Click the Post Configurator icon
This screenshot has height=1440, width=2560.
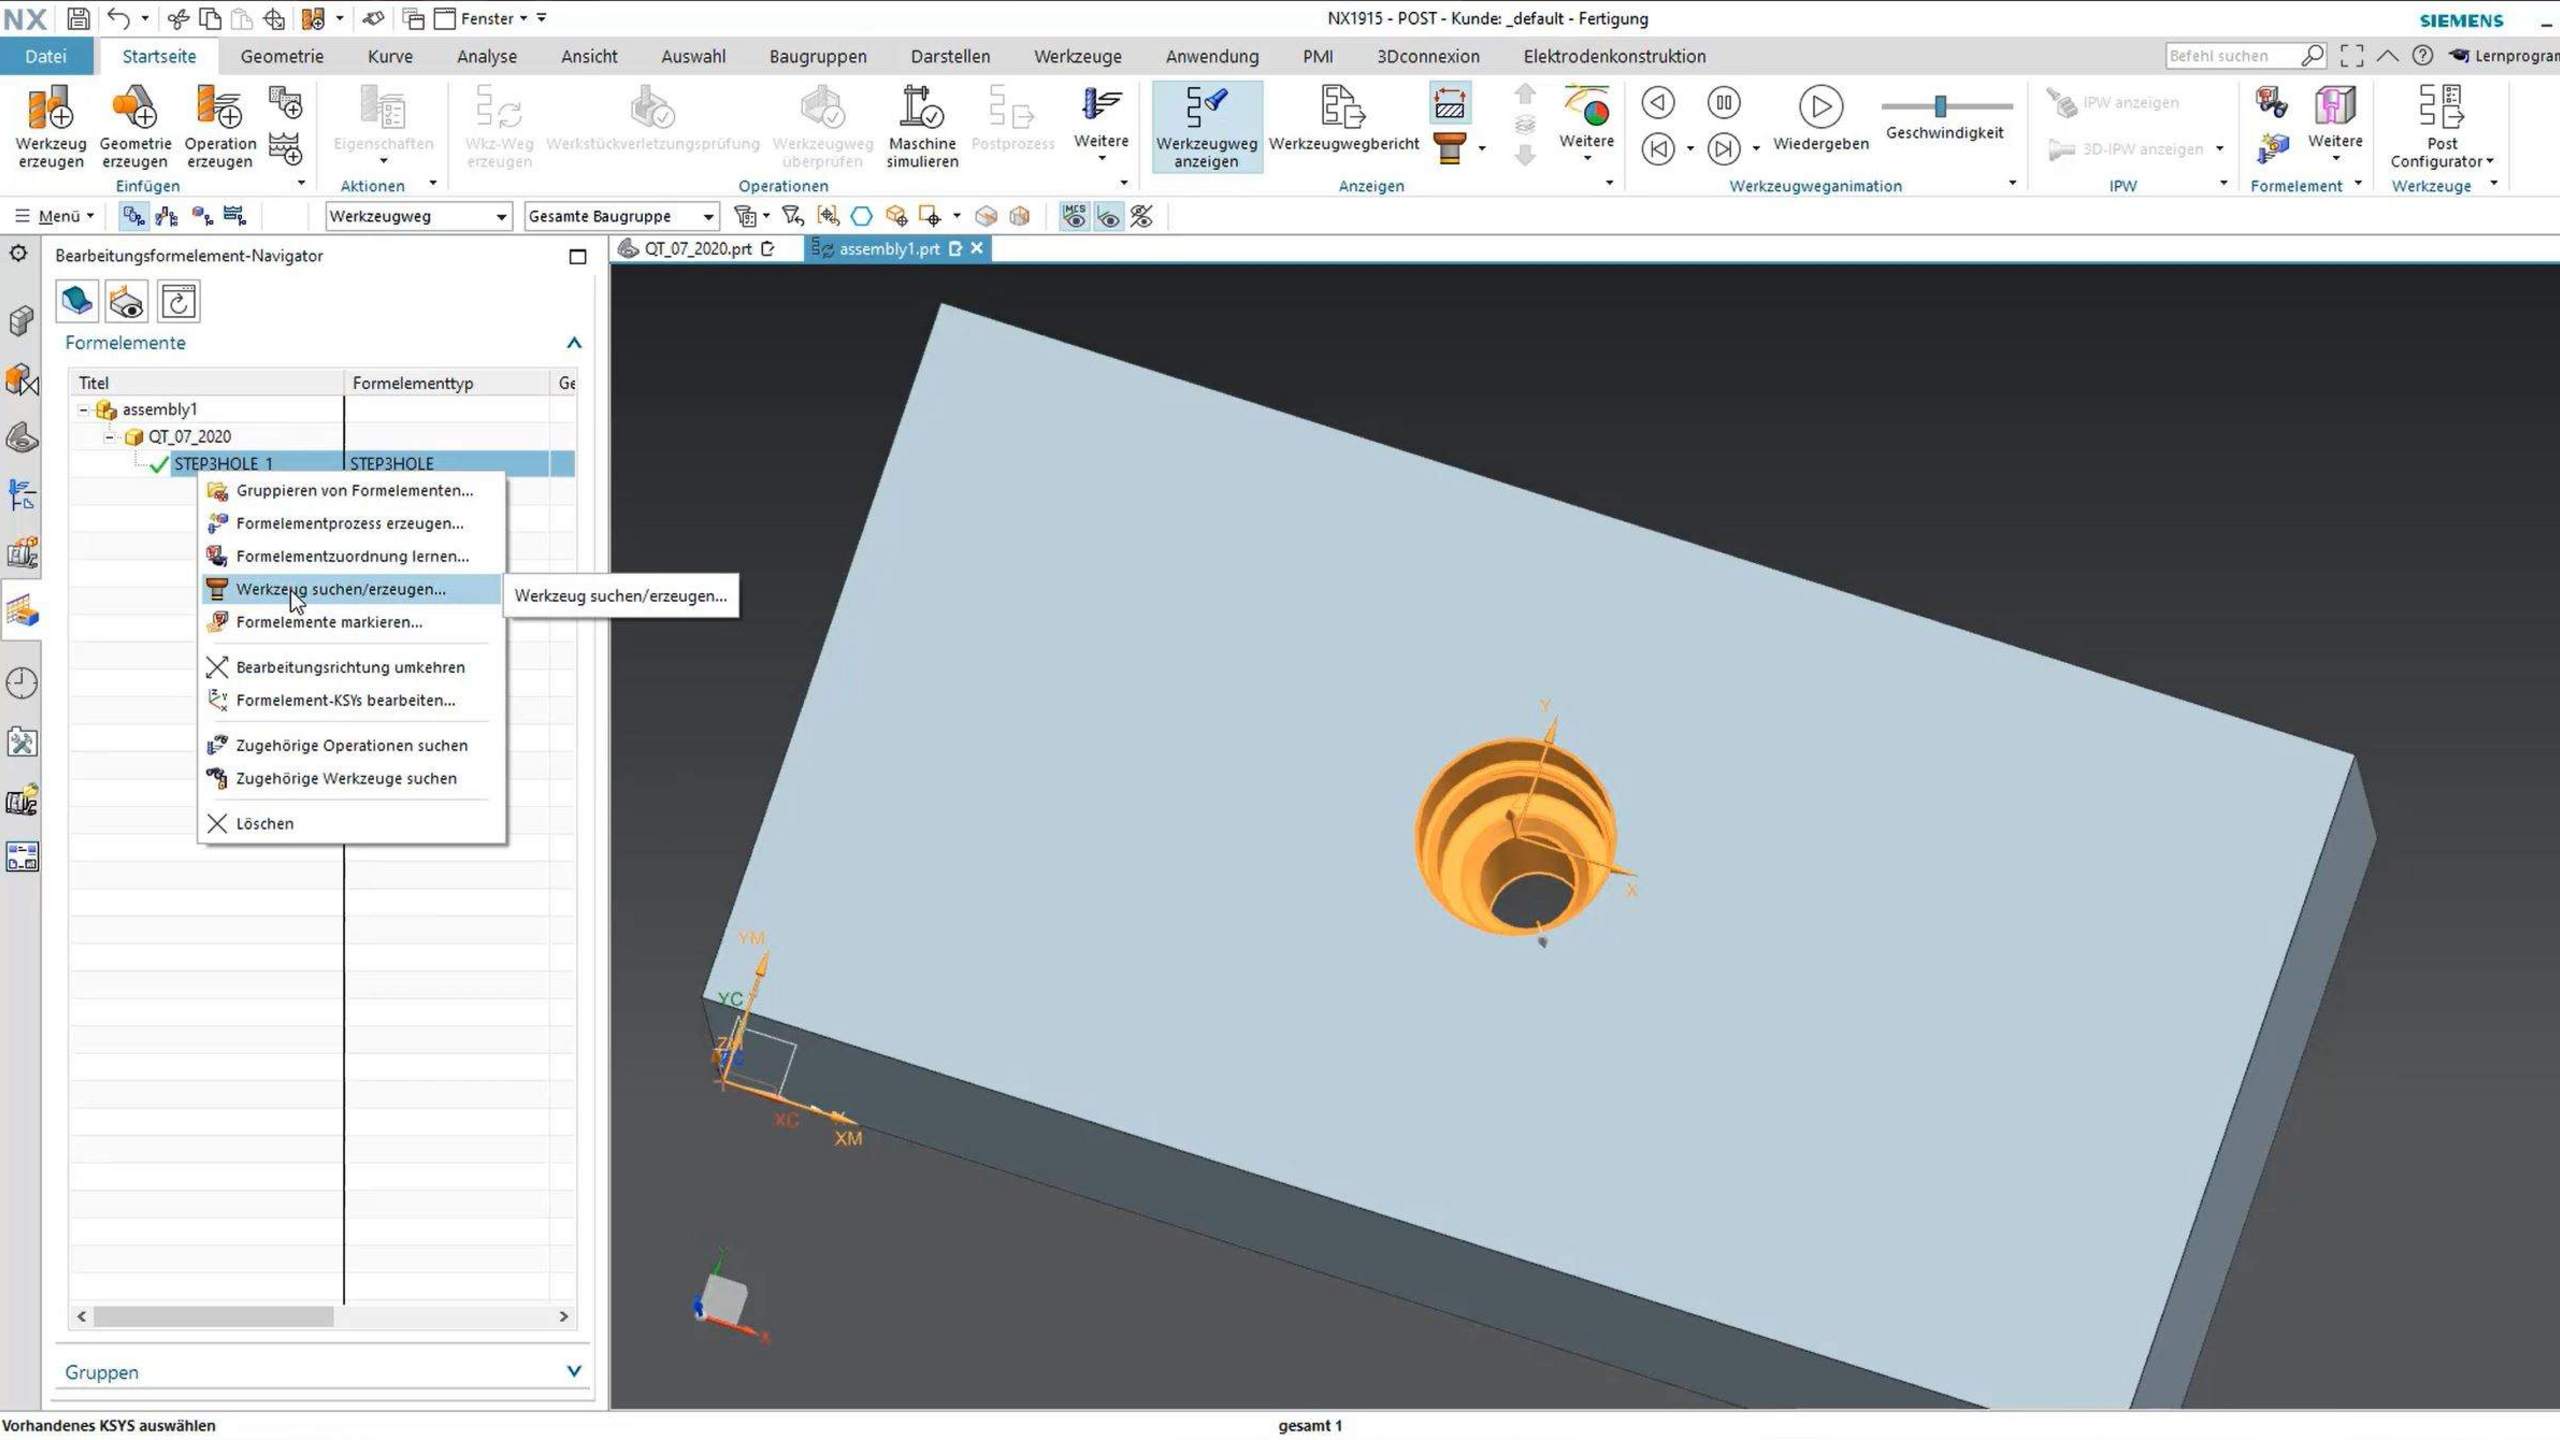click(2441, 126)
